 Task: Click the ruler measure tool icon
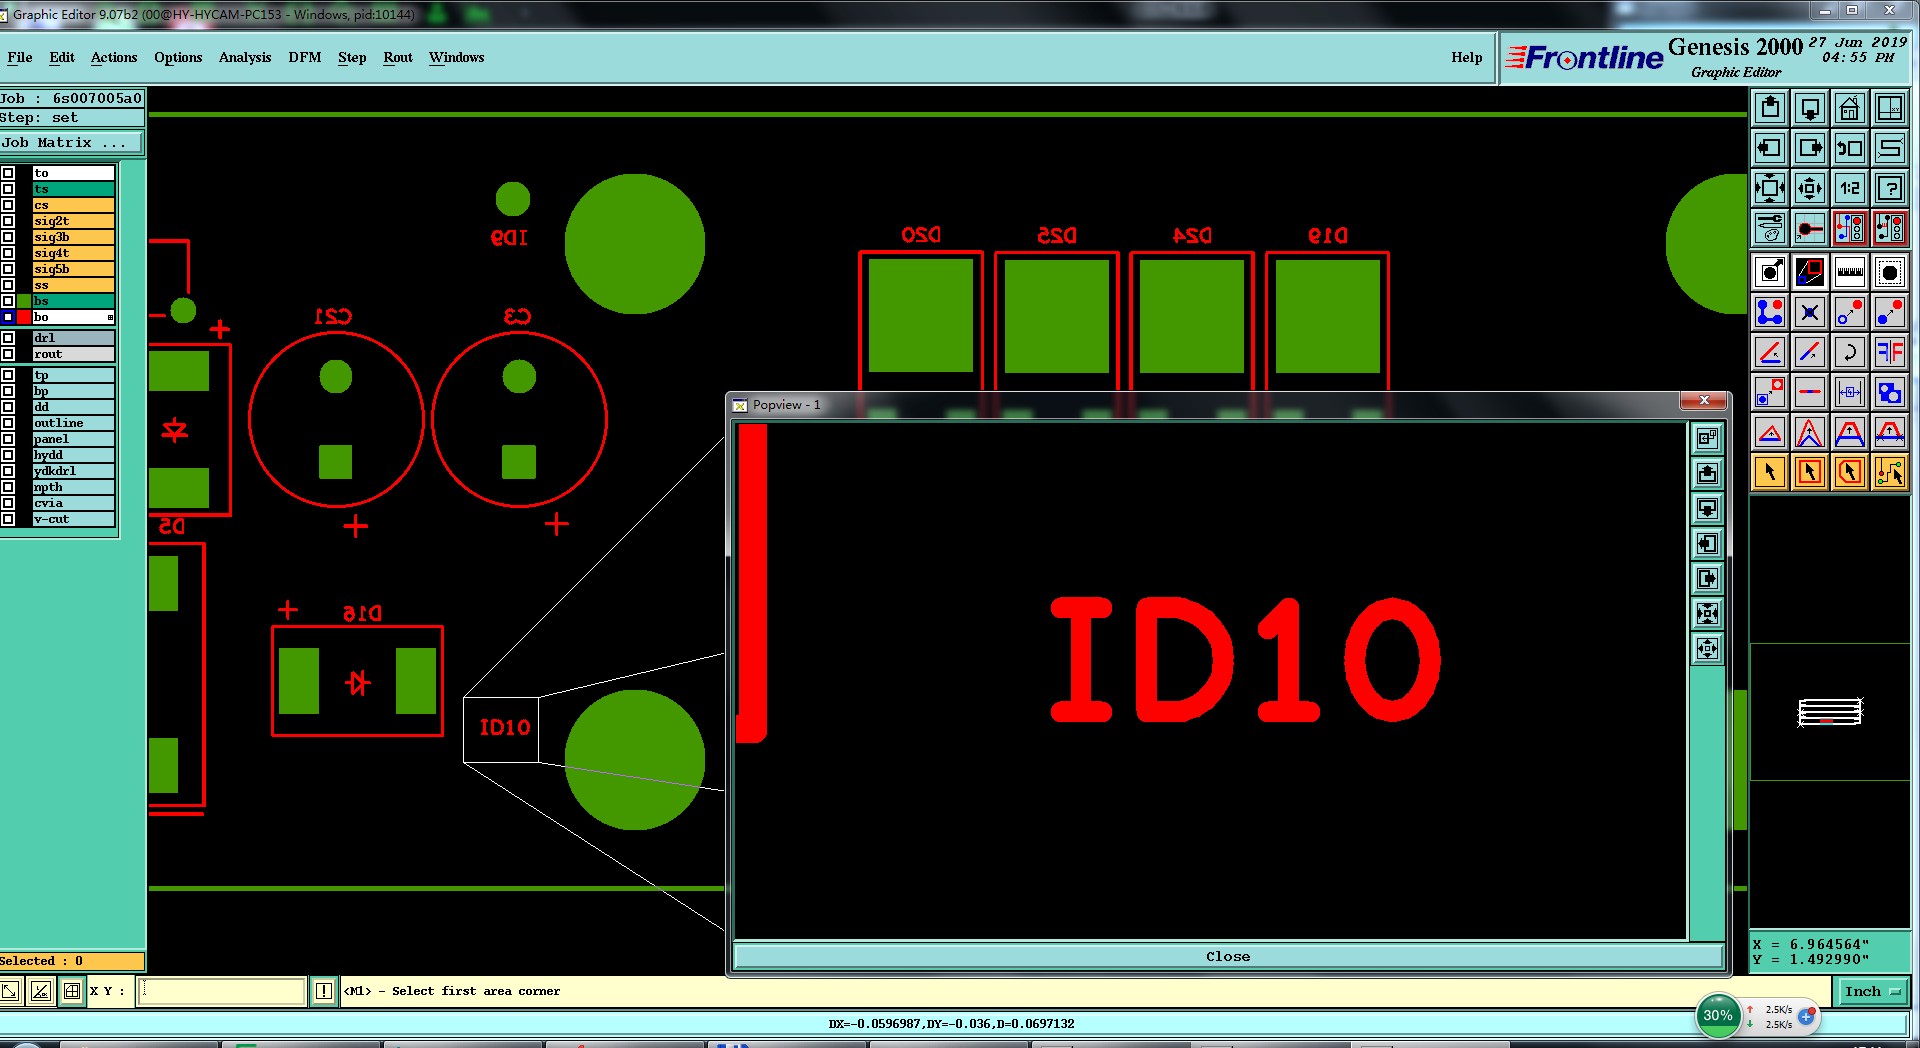pyautogui.click(x=1850, y=272)
